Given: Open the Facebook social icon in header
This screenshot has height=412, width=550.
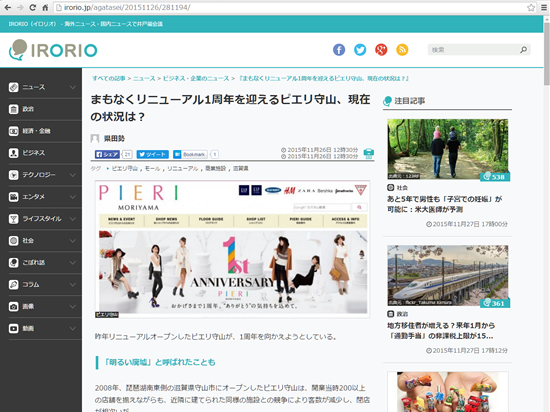Looking at the screenshot, I should point(339,50).
